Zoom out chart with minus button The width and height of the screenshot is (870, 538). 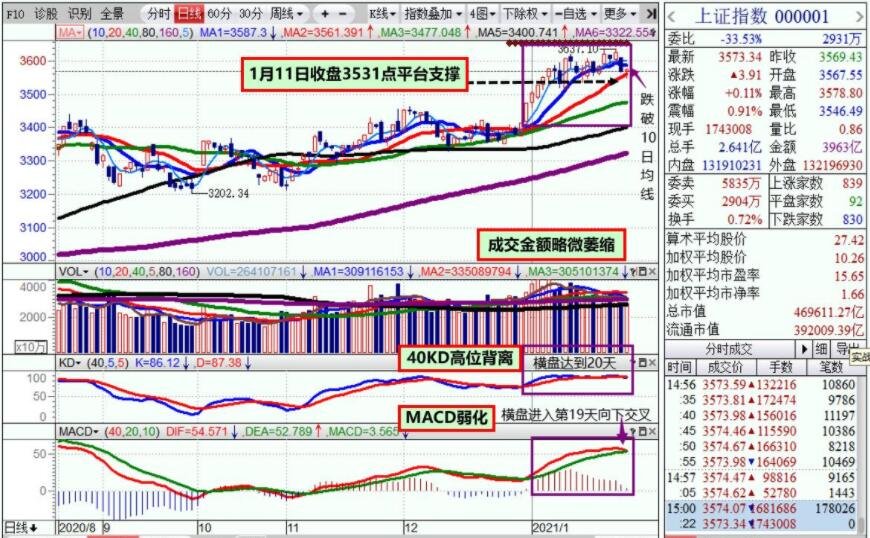coord(343,13)
